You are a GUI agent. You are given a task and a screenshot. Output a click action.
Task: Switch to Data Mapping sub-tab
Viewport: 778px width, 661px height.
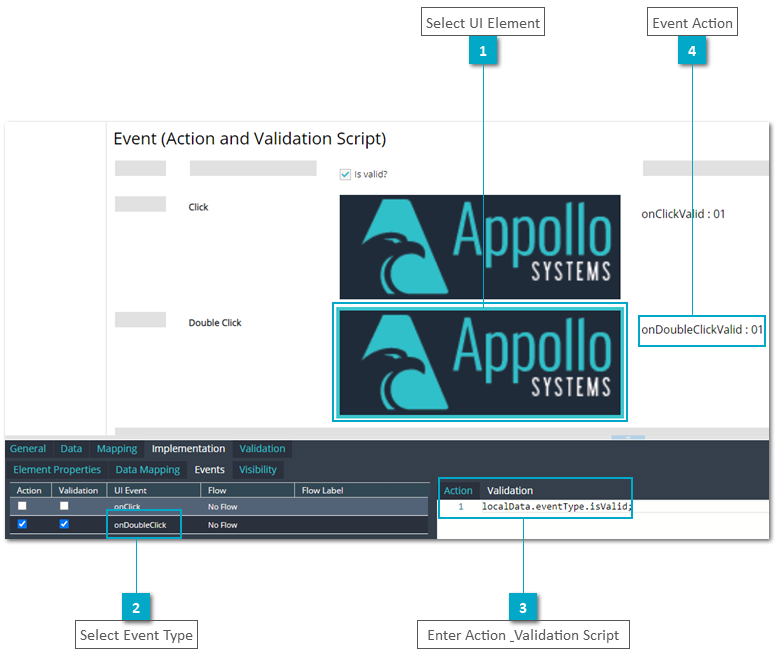[x=148, y=469]
